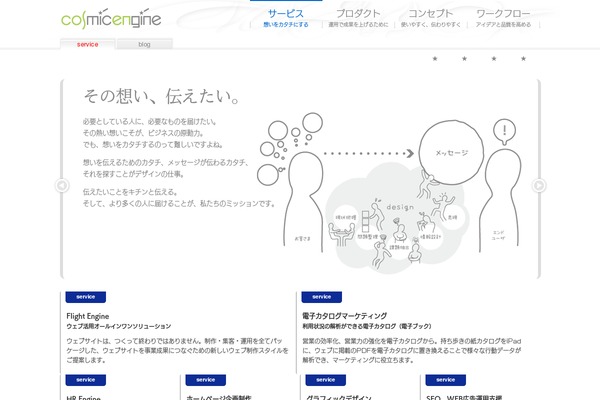This screenshot has height=400, width=600.
Task: Open the 電子カタログマーケティング heading link
Action: [344, 316]
